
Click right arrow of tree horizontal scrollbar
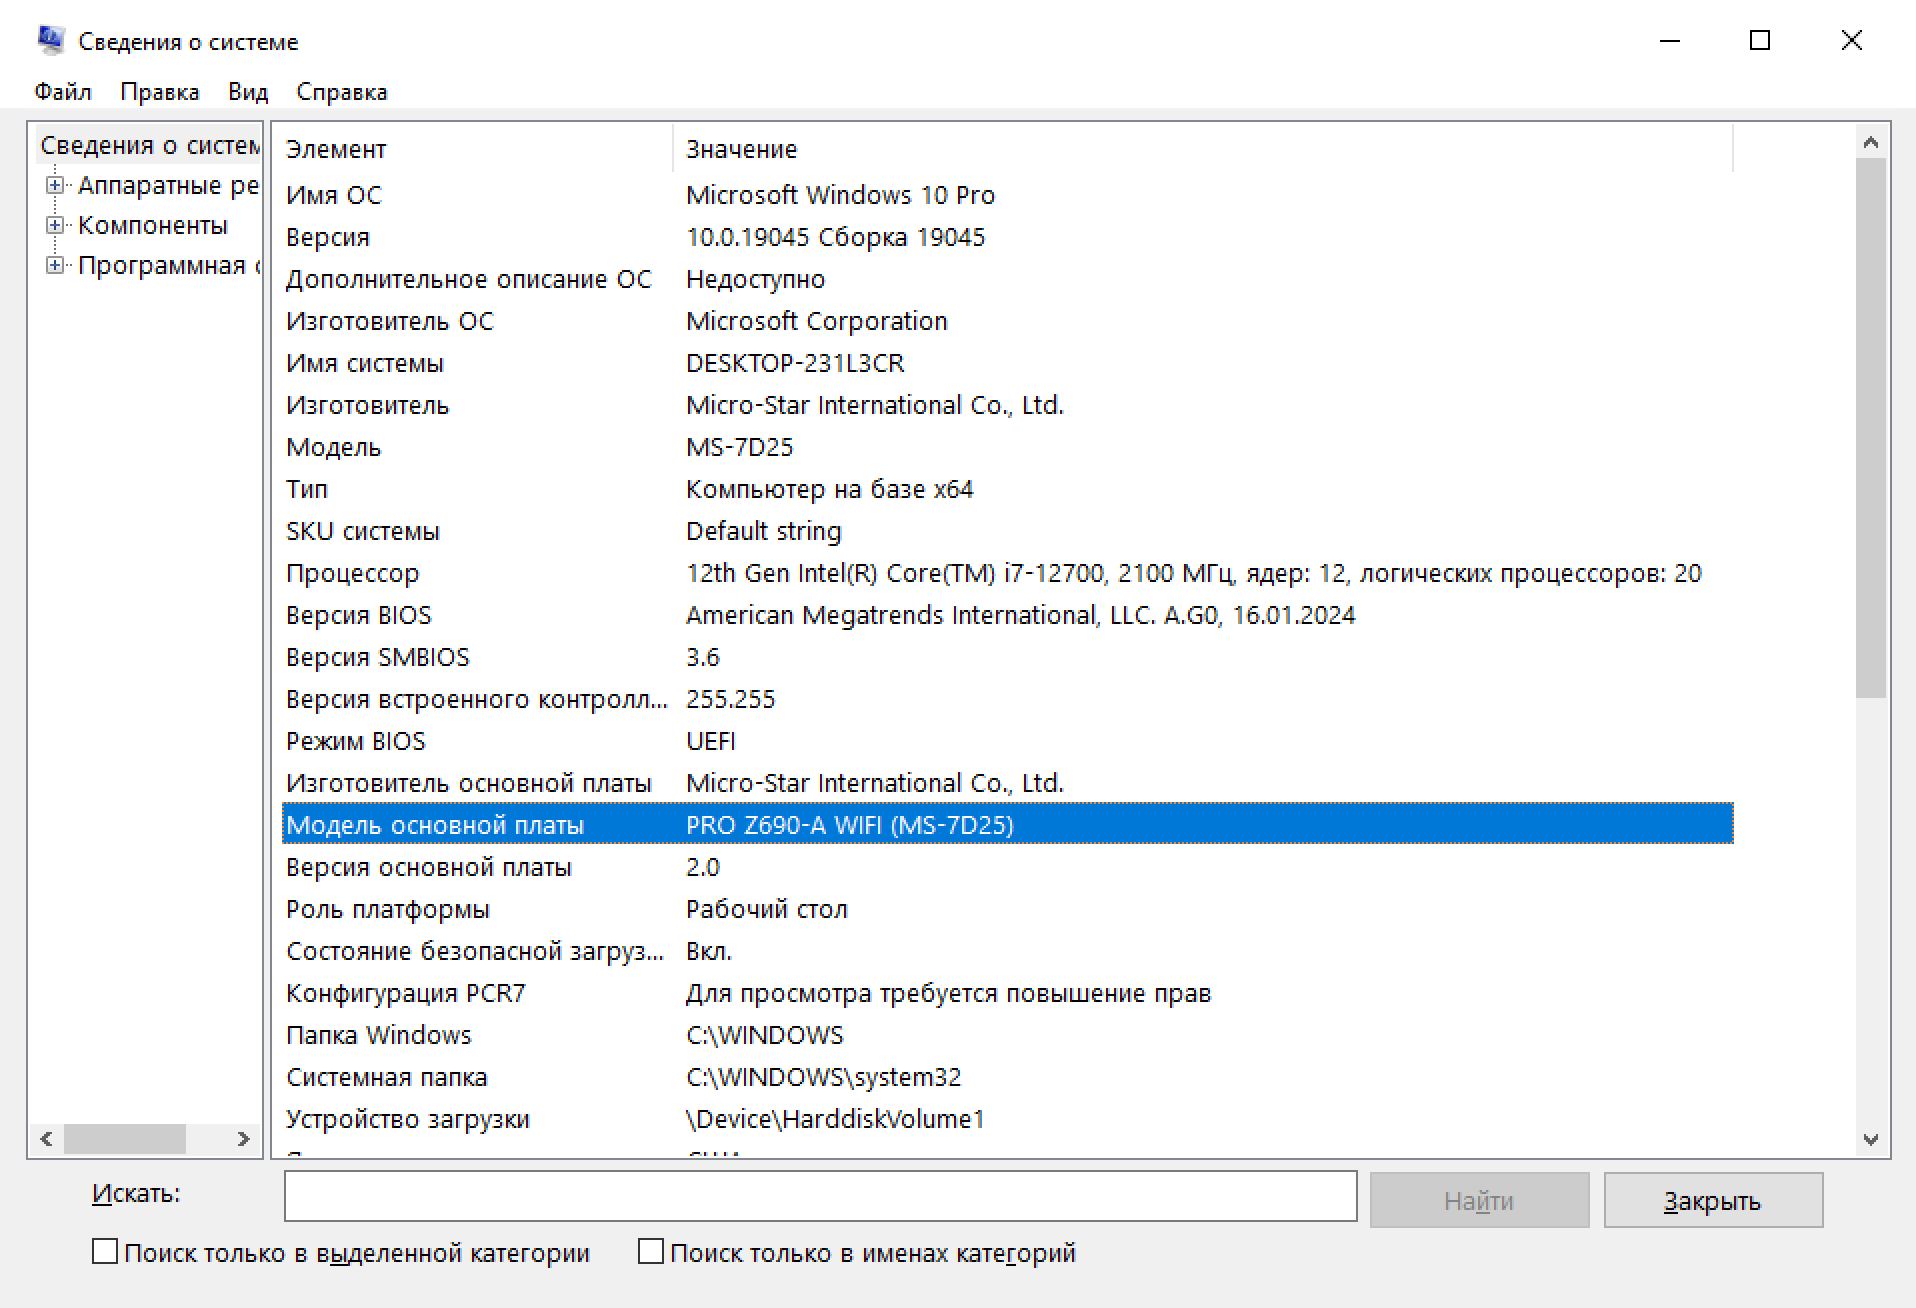click(243, 1139)
